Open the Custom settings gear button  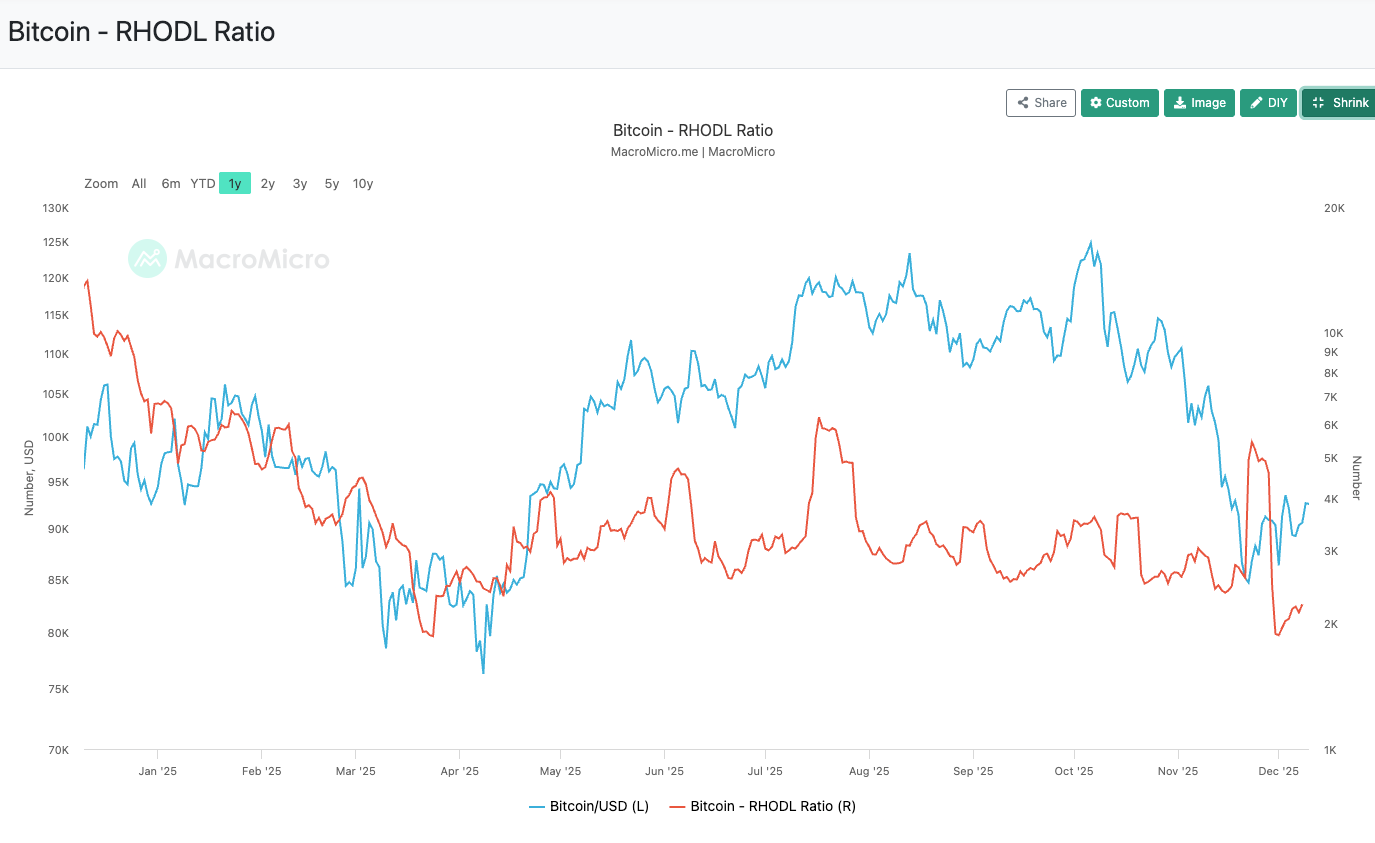tap(1119, 103)
